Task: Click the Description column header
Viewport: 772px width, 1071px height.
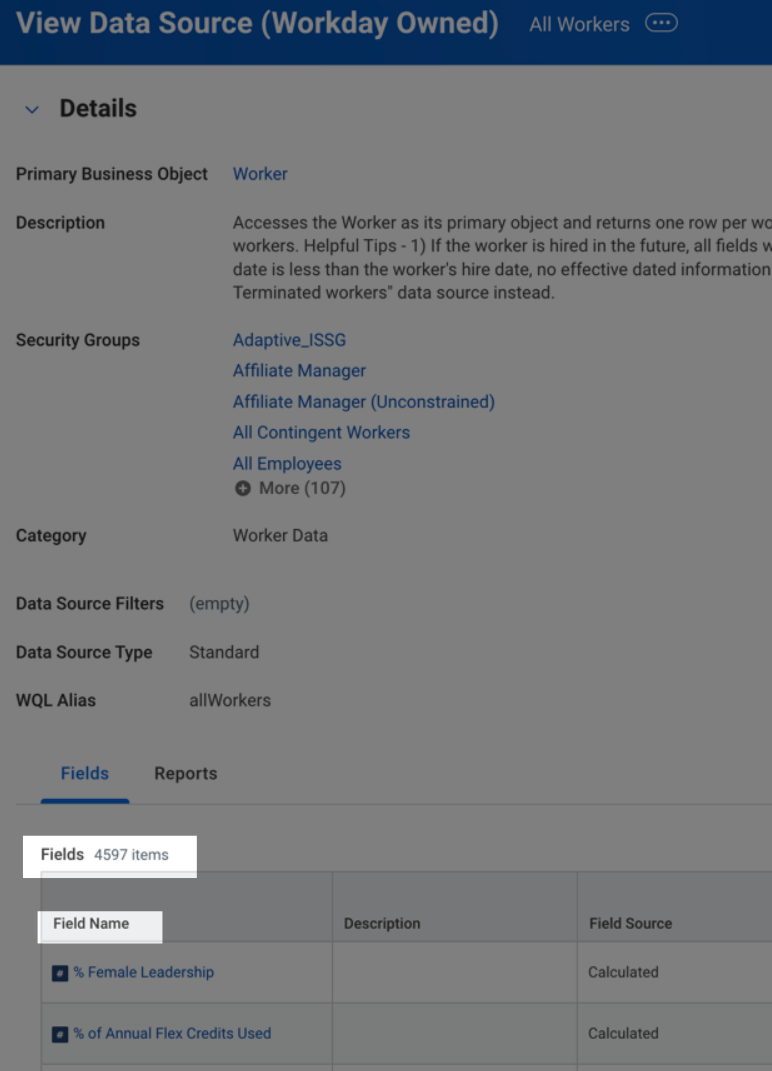Action: point(382,924)
